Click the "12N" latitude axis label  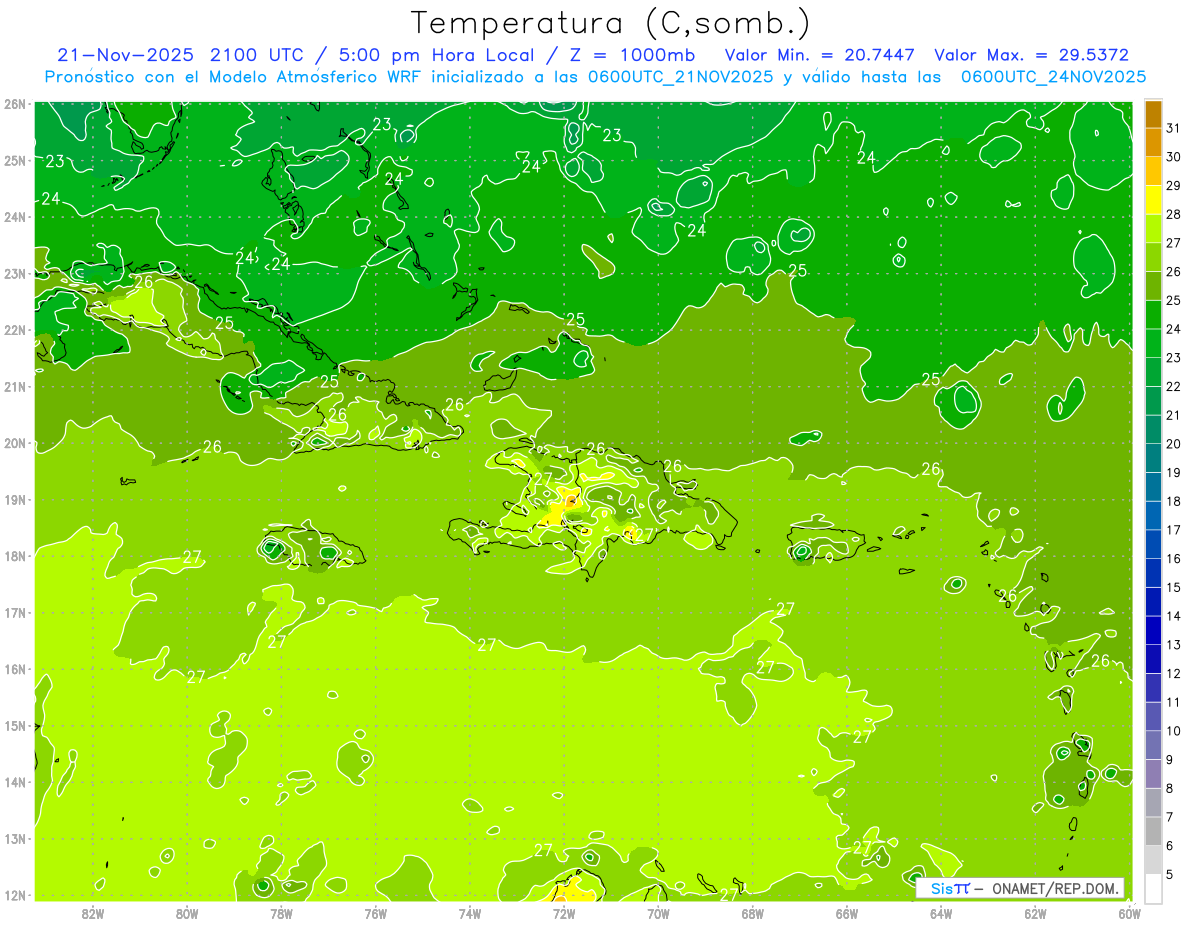pos(15,895)
